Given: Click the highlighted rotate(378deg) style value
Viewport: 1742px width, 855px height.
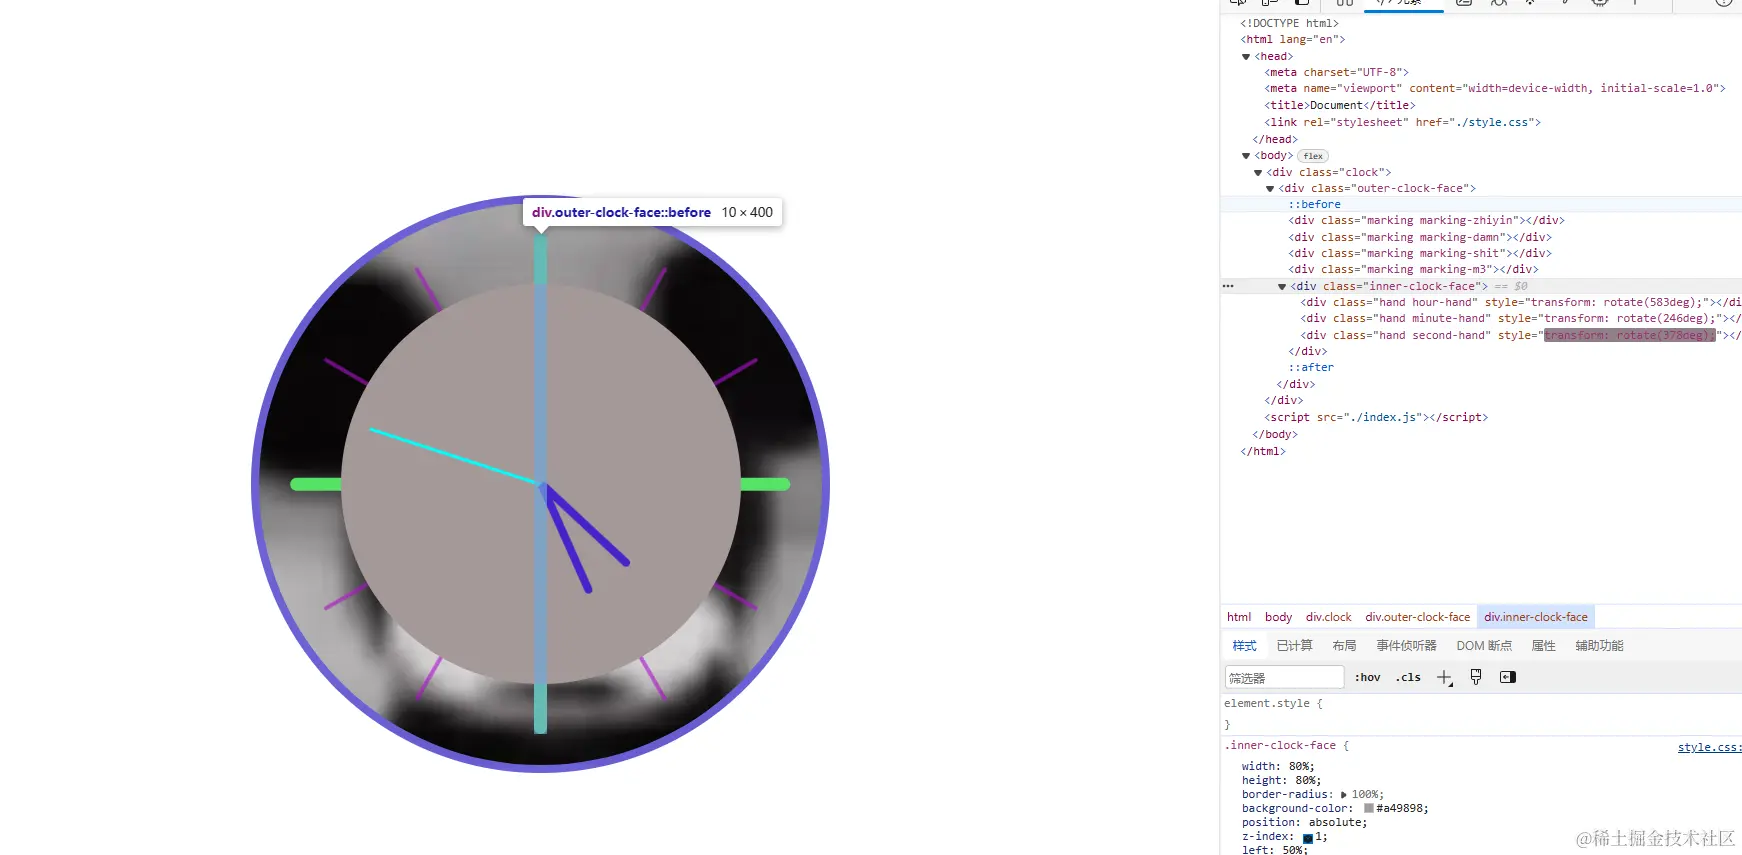Looking at the screenshot, I should [1629, 335].
